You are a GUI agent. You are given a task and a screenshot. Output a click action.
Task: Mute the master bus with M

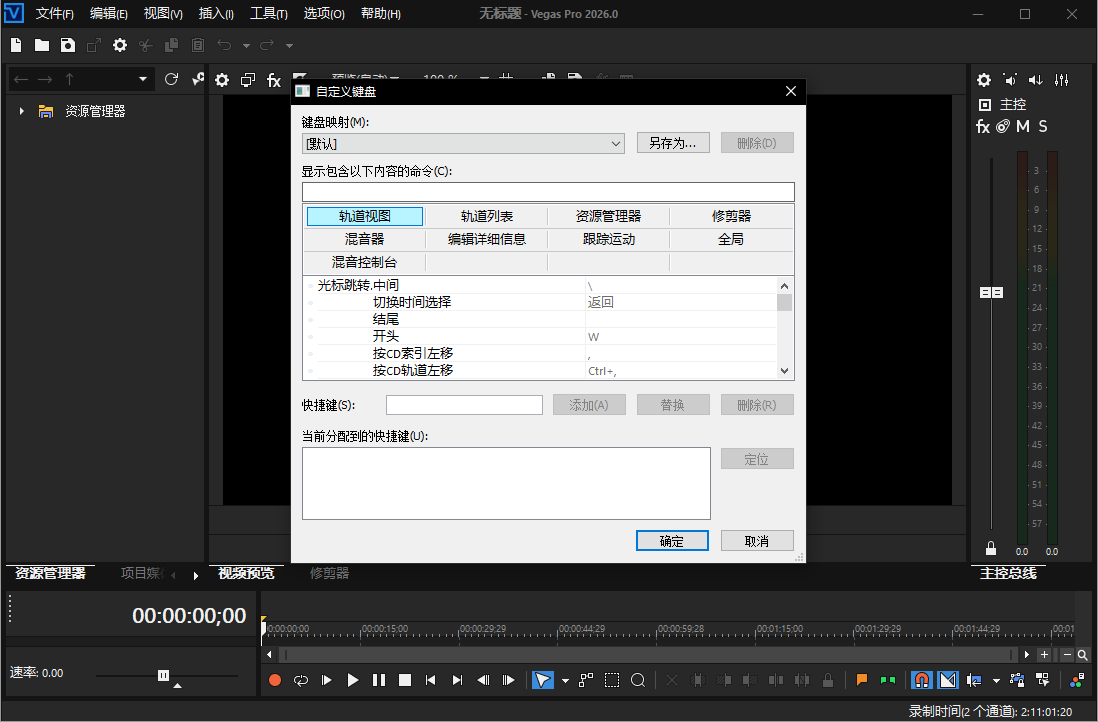pos(1023,127)
